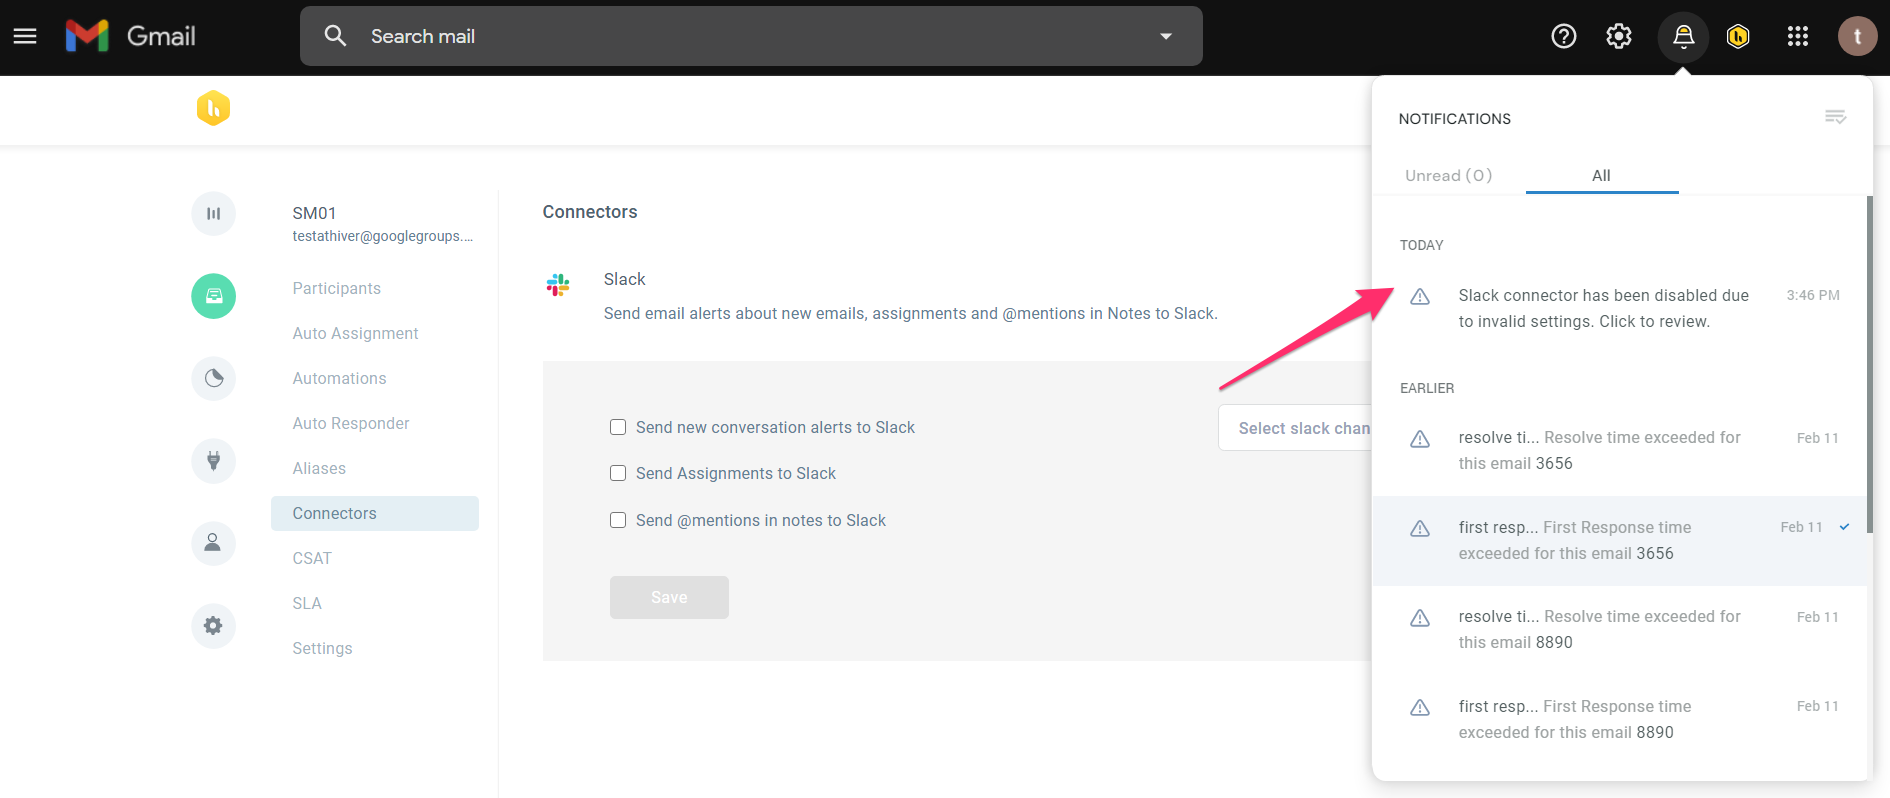This screenshot has height=798, width=1890.
Task: Open Resolve time exceeded email 3656 notification
Action: tap(1619, 451)
